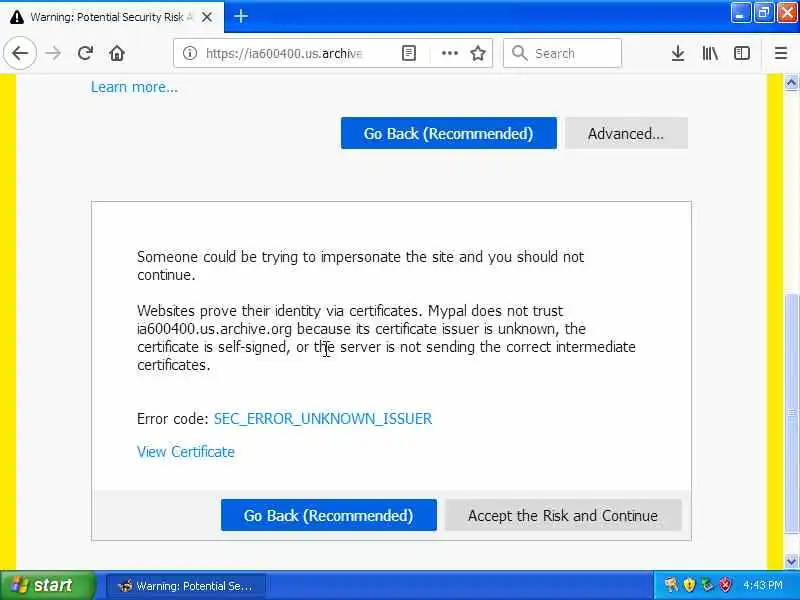Click the Advanced... button
Screen dimensions: 800x600
point(626,133)
